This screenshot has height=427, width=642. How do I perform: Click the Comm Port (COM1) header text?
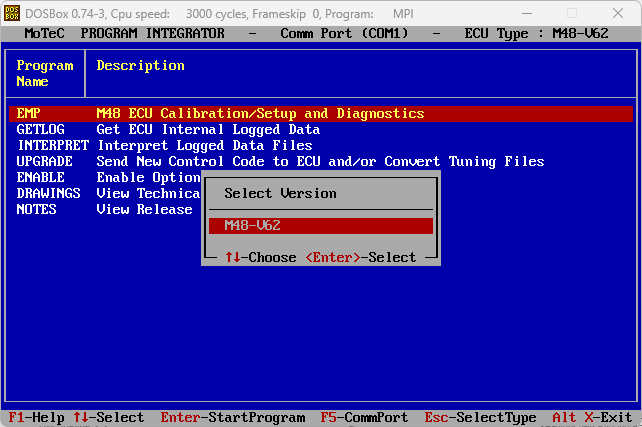(x=344, y=33)
